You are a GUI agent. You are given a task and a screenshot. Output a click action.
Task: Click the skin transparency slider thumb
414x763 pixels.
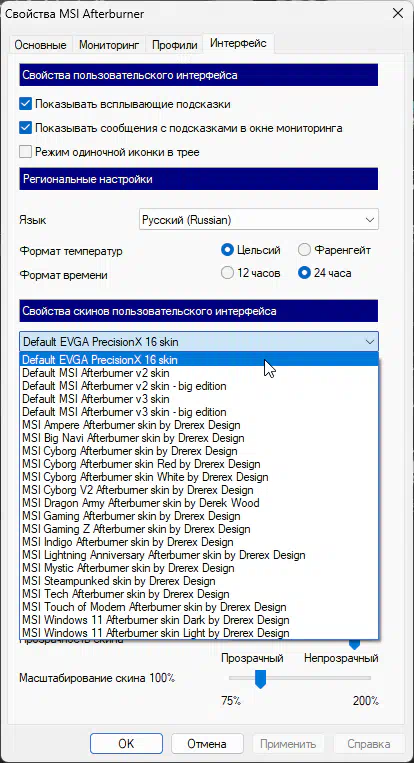tap(355, 645)
